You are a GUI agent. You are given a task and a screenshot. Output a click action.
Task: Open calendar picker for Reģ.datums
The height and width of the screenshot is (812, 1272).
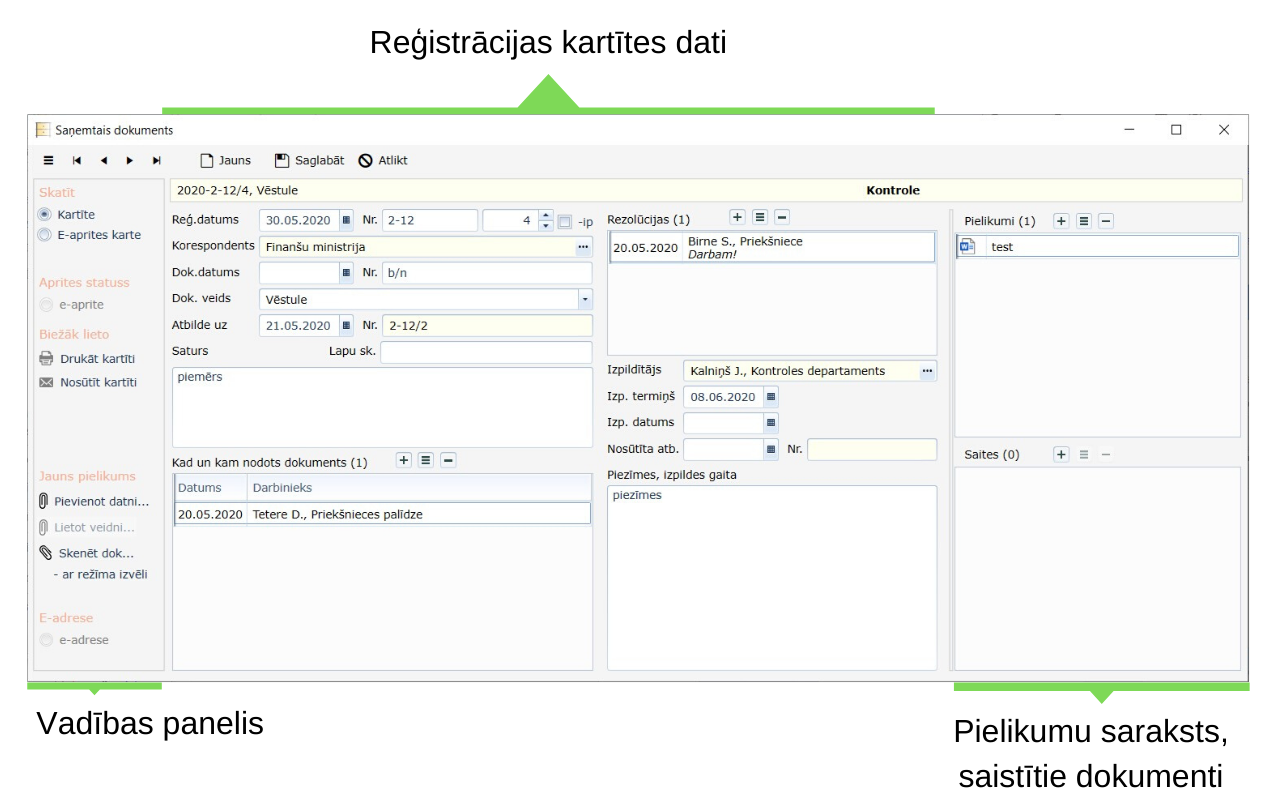pos(346,220)
